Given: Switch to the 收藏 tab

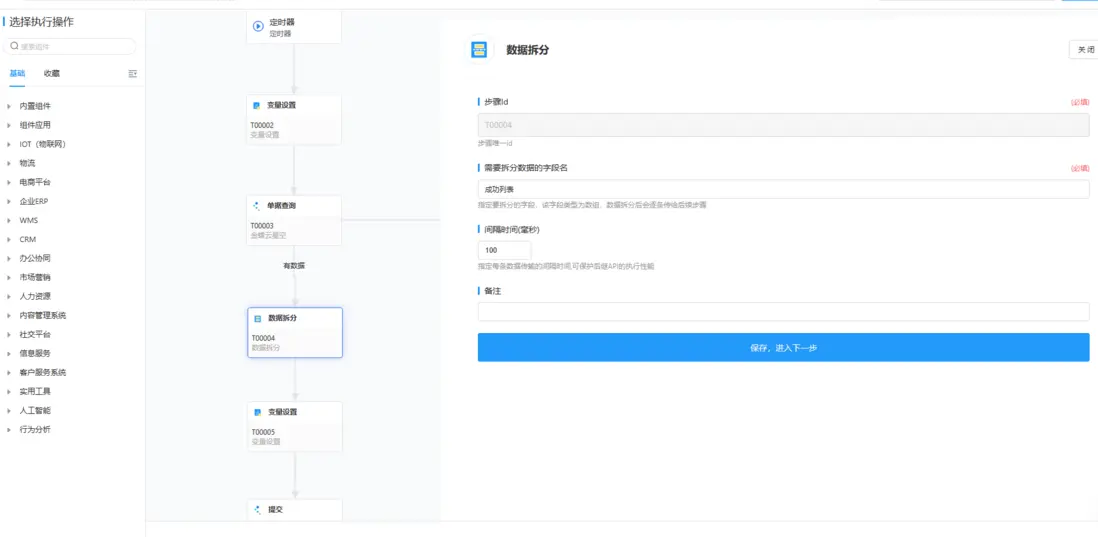Looking at the screenshot, I should [52, 73].
